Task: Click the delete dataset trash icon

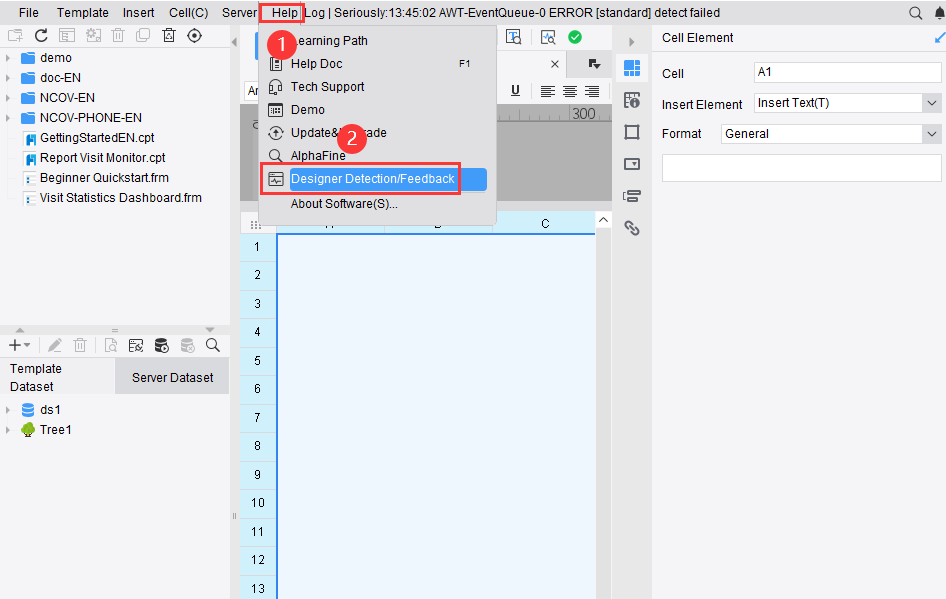Action: (80, 345)
